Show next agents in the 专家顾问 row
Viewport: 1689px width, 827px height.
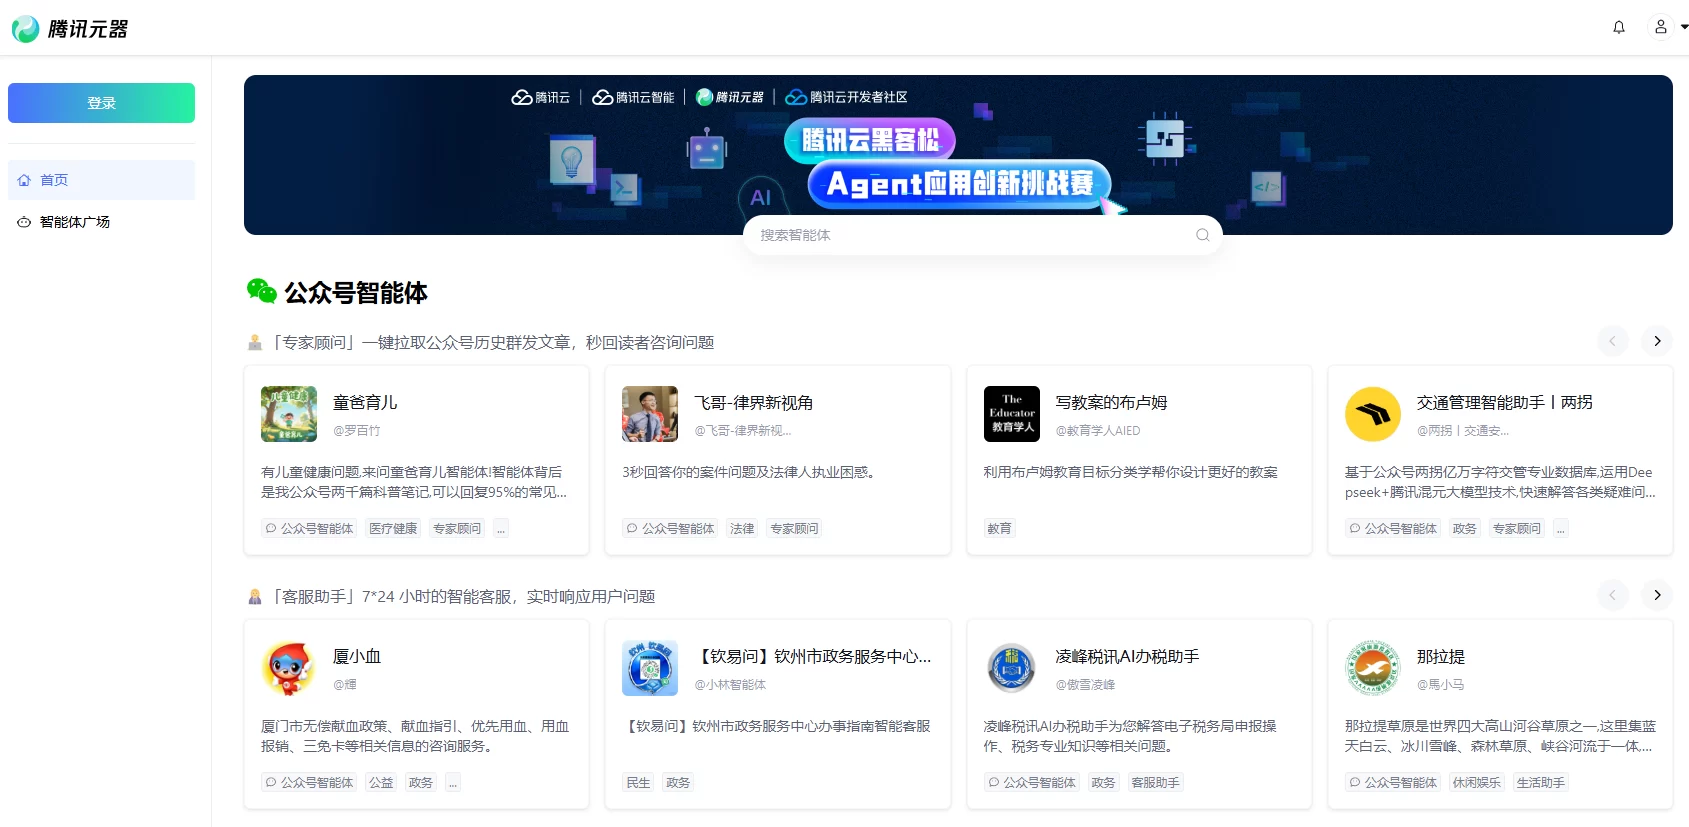[1656, 341]
